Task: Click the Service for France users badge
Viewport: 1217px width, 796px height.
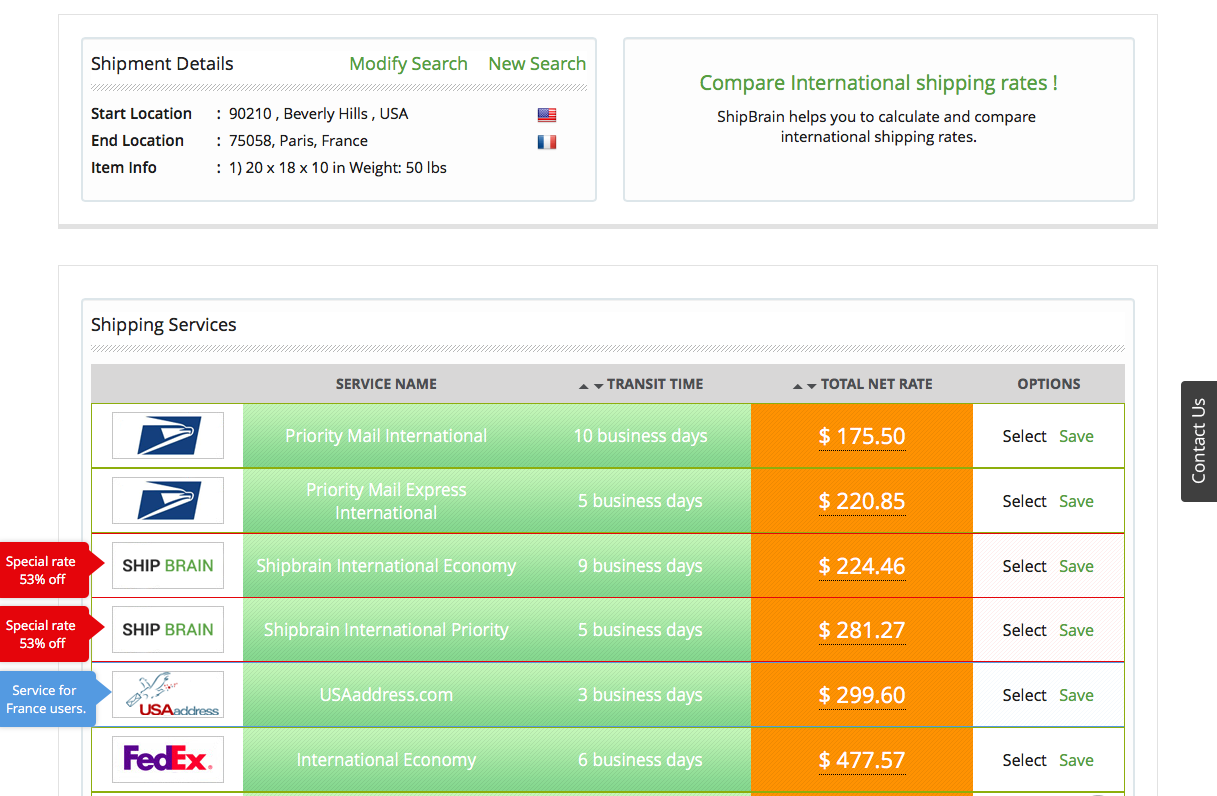Action: pos(54,699)
